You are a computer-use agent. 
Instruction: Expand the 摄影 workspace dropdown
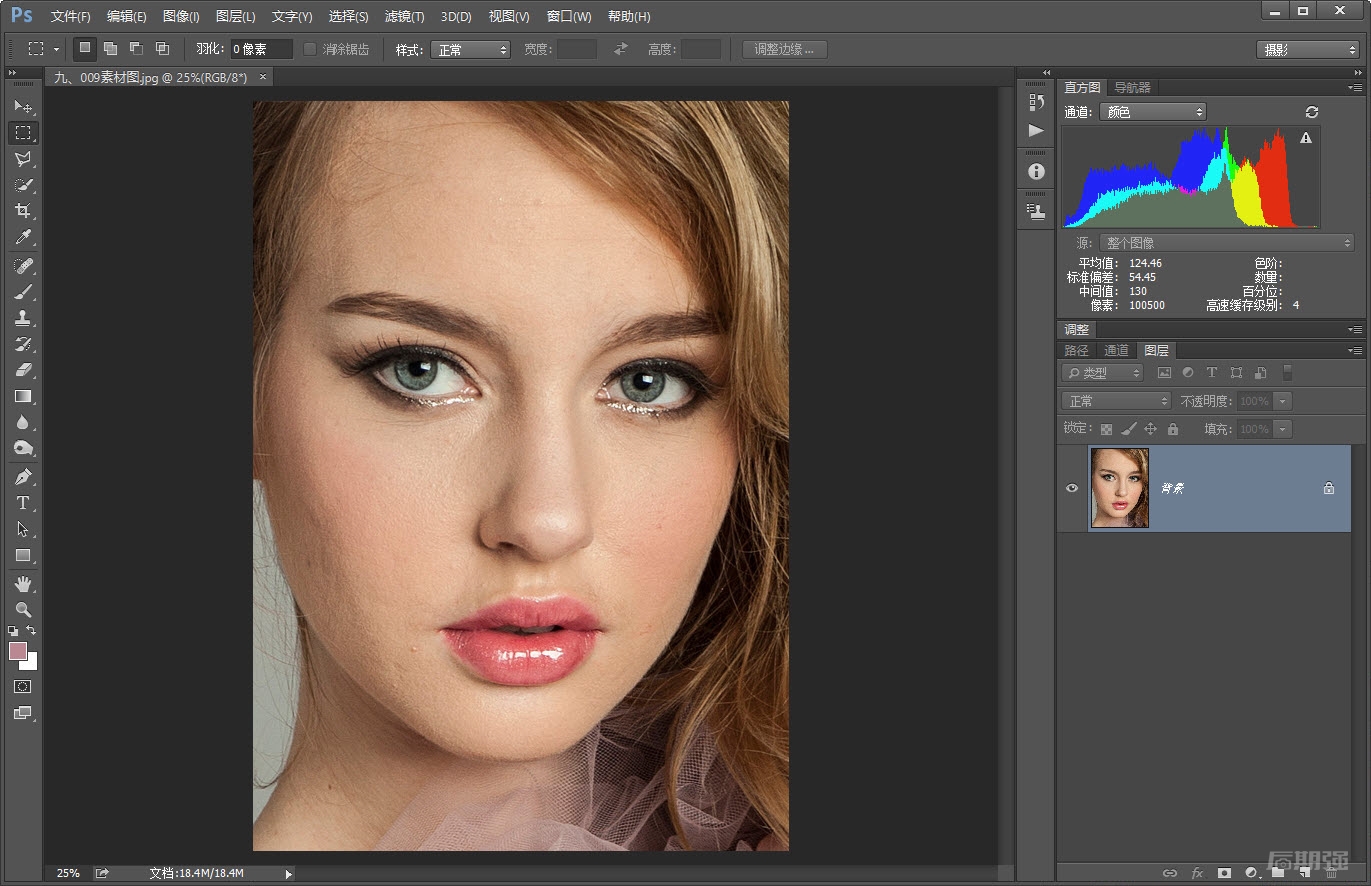click(x=1306, y=49)
